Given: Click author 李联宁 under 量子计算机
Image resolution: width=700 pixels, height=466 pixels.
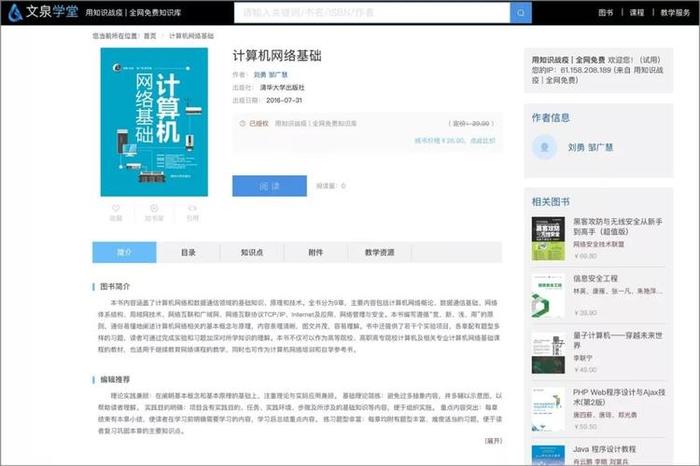Looking at the screenshot, I should coord(583,358).
